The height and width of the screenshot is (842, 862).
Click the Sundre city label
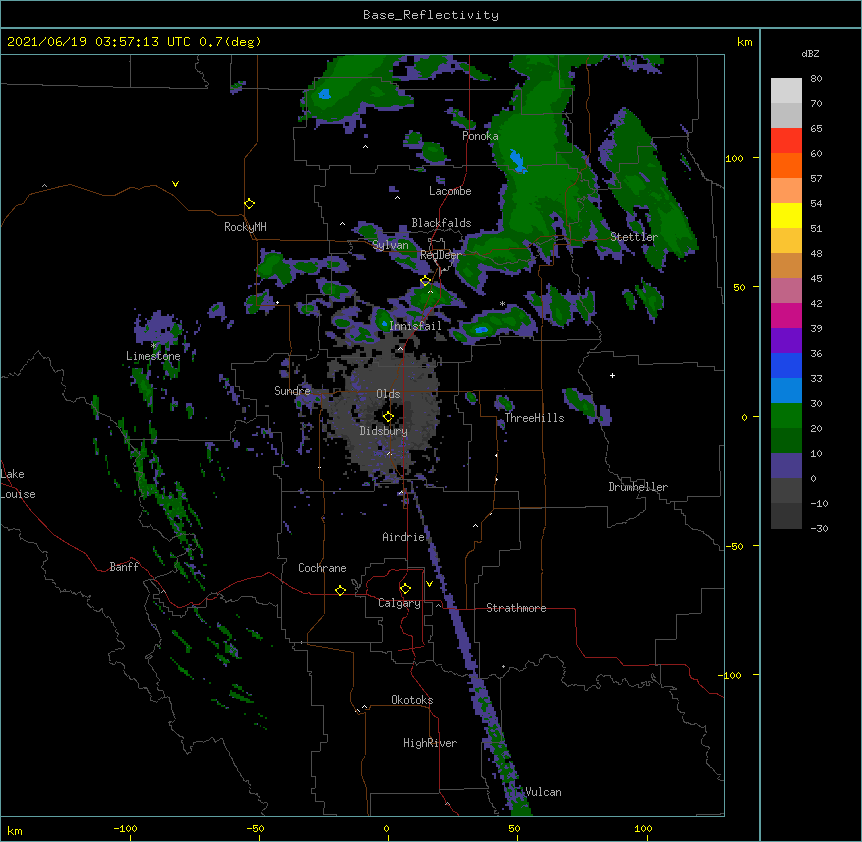(x=292, y=391)
